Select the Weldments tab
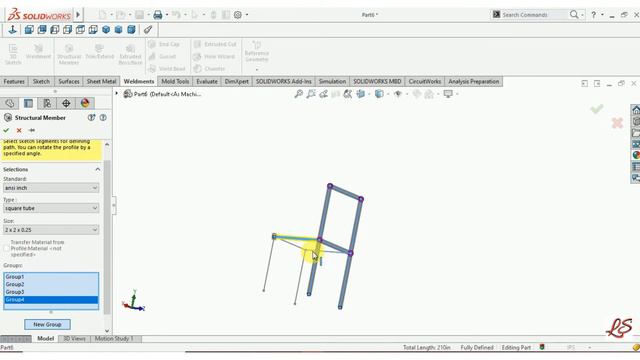 139,82
